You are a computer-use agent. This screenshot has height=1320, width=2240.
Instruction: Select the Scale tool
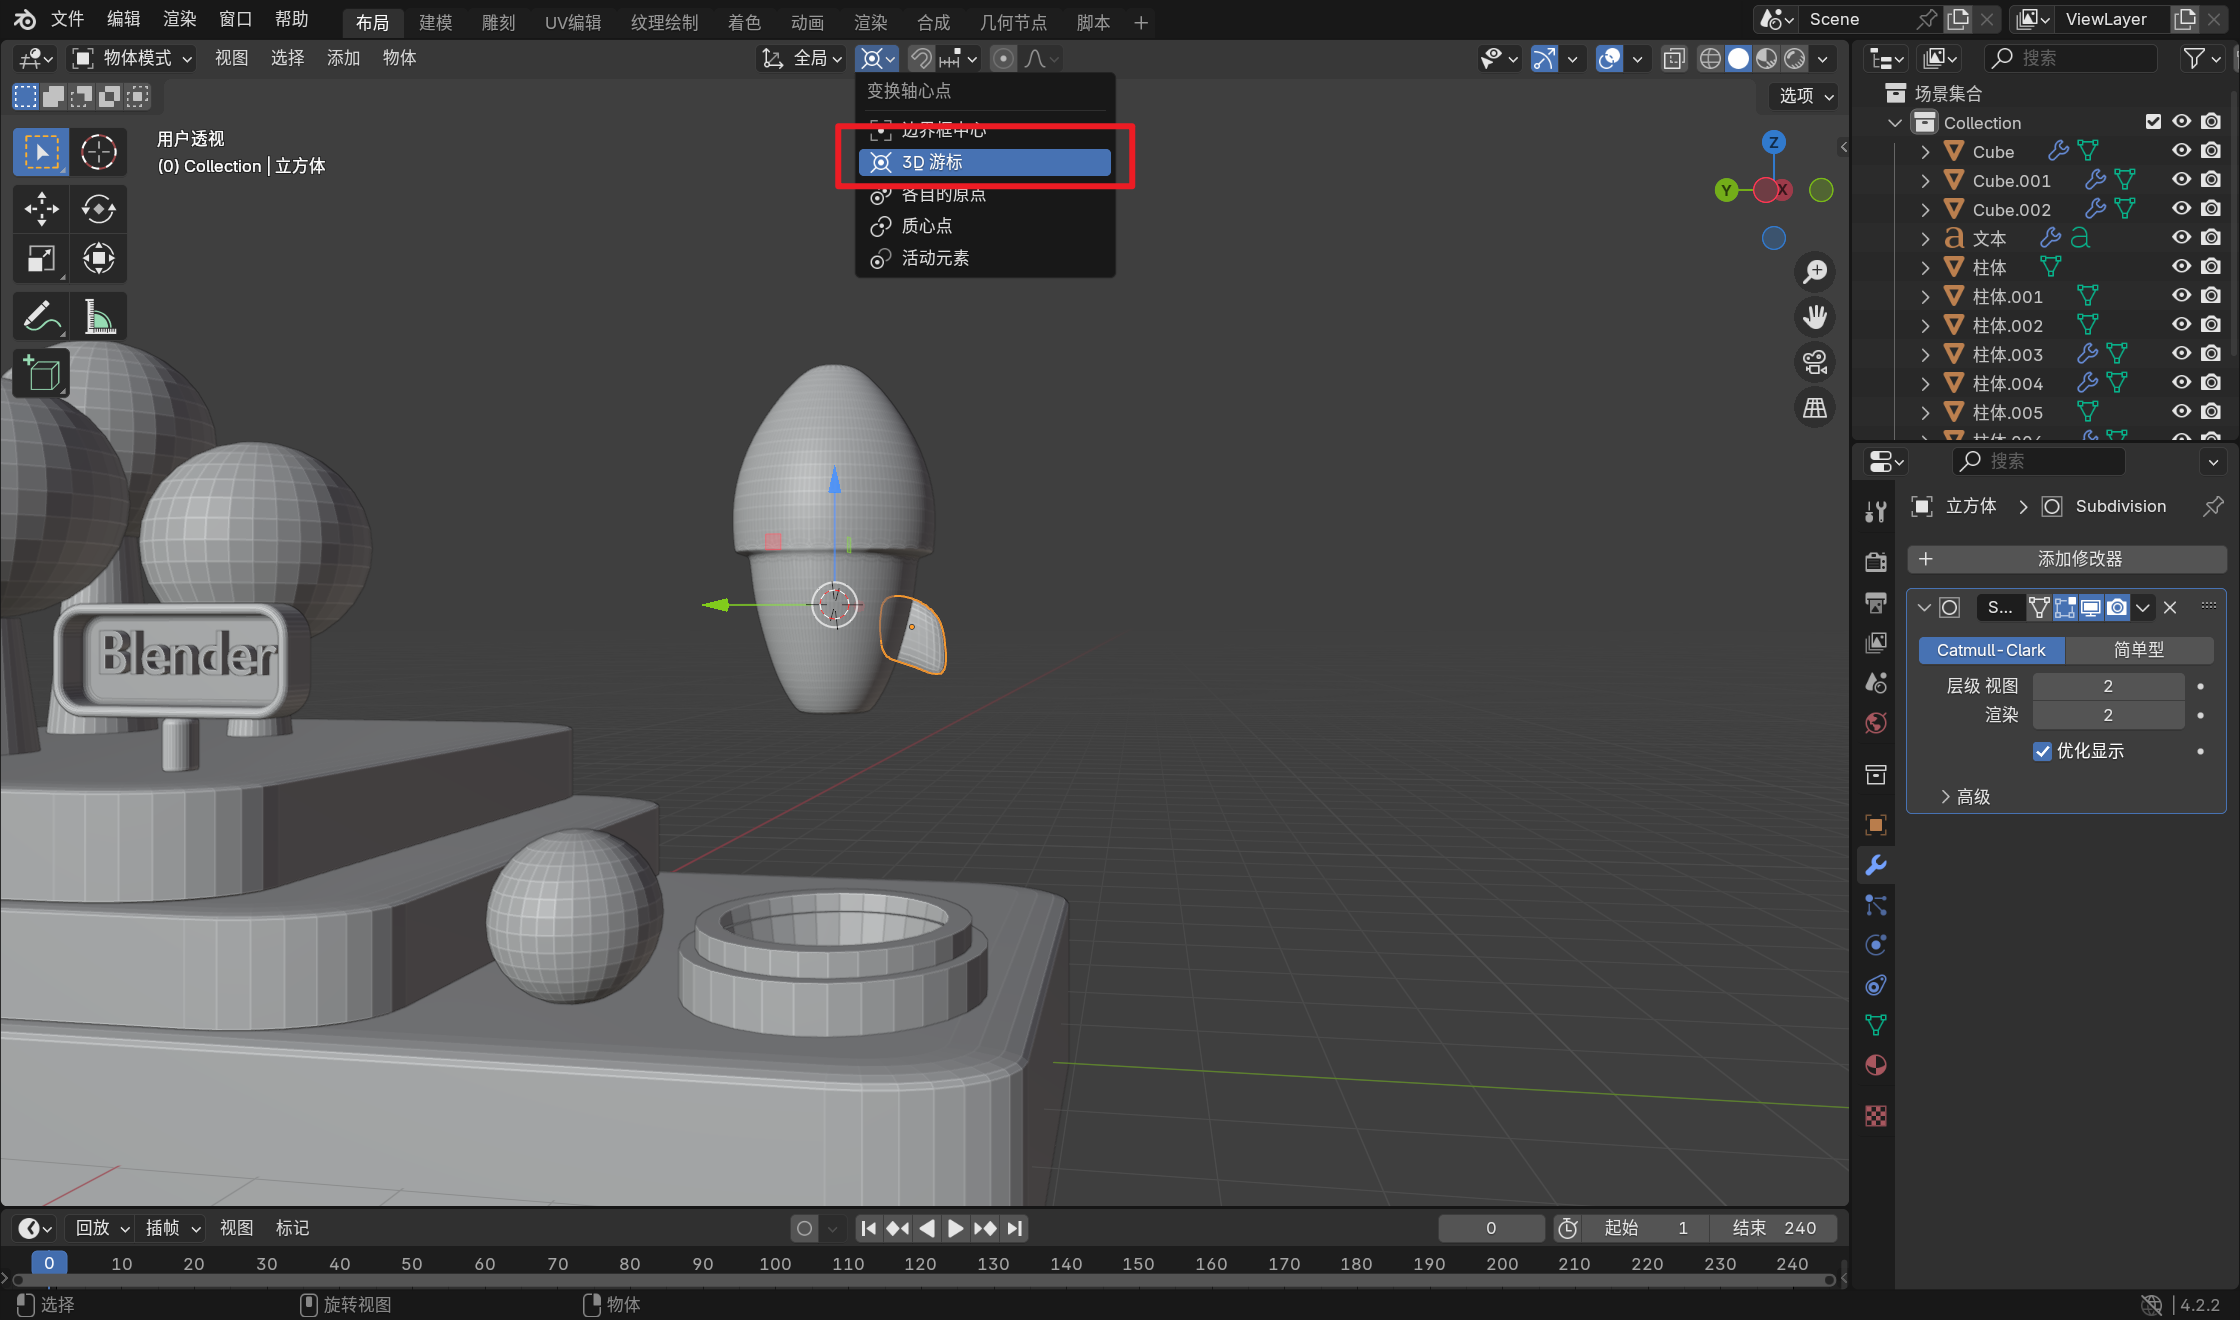tap(41, 259)
